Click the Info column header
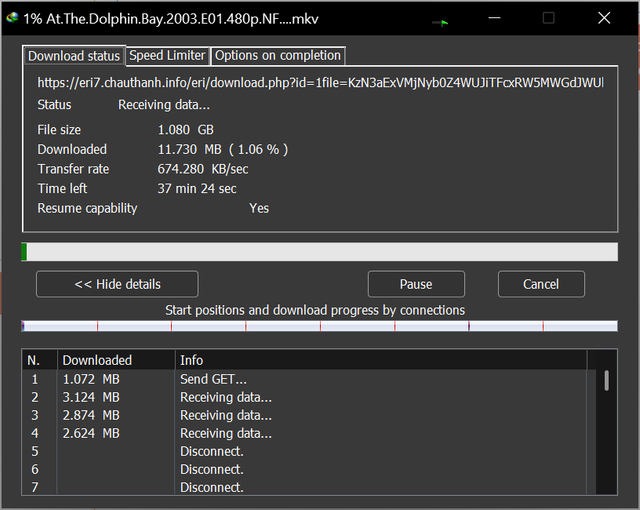This screenshot has width=640, height=510. coord(381,360)
